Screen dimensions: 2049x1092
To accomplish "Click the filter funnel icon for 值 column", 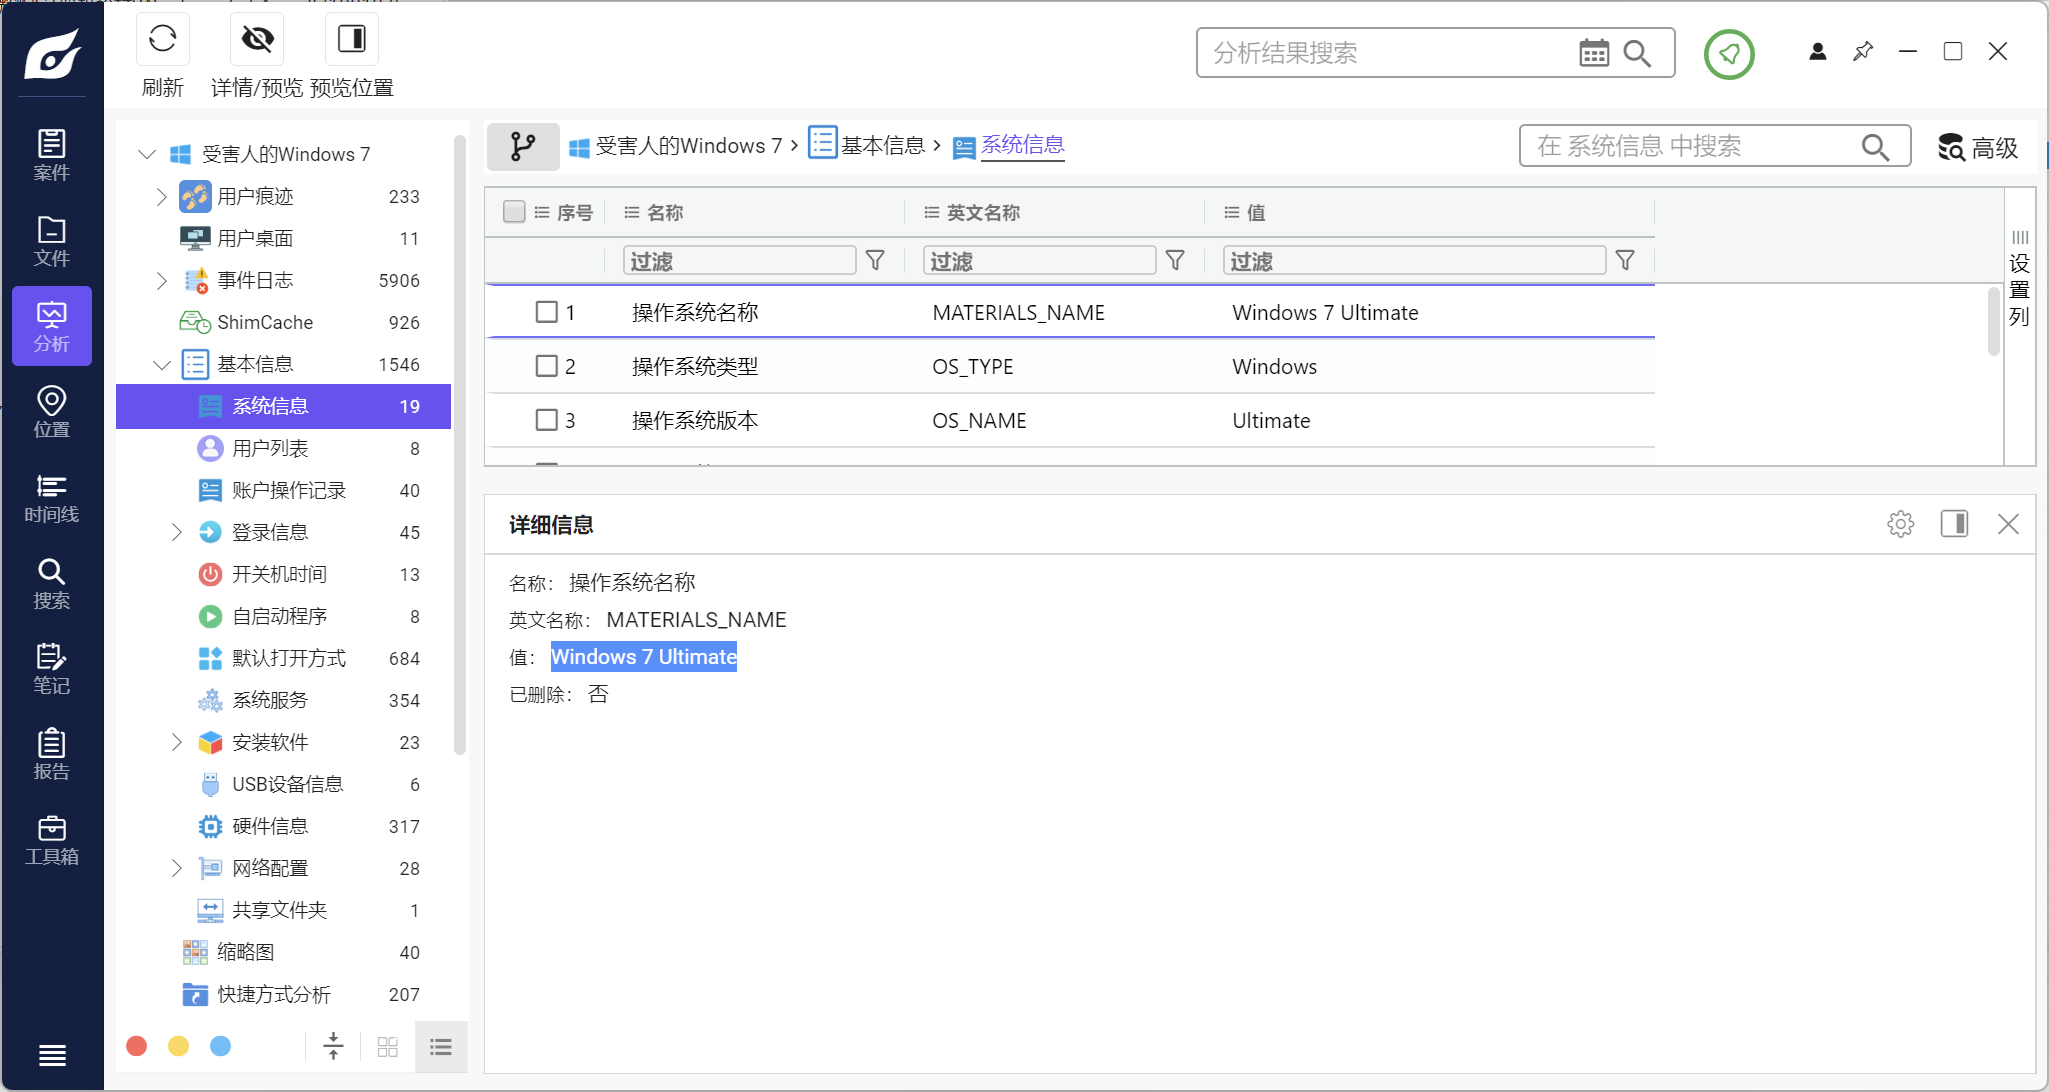I will [x=1626, y=261].
